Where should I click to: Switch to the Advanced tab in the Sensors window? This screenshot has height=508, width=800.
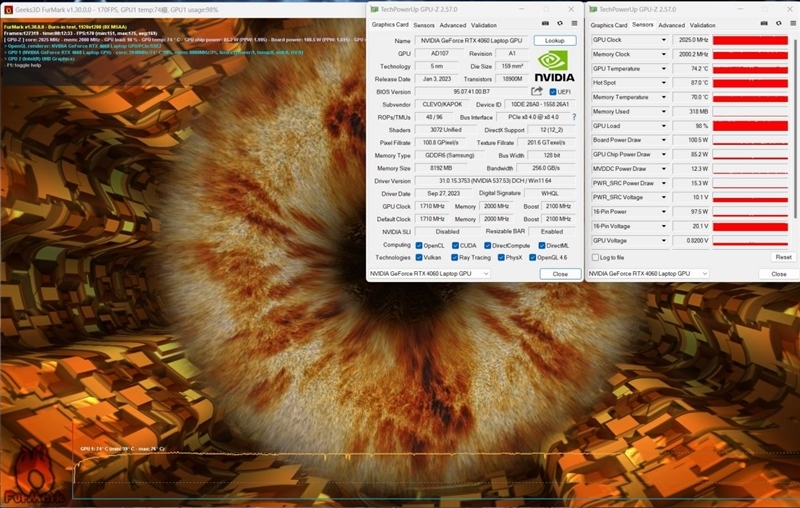(671, 25)
